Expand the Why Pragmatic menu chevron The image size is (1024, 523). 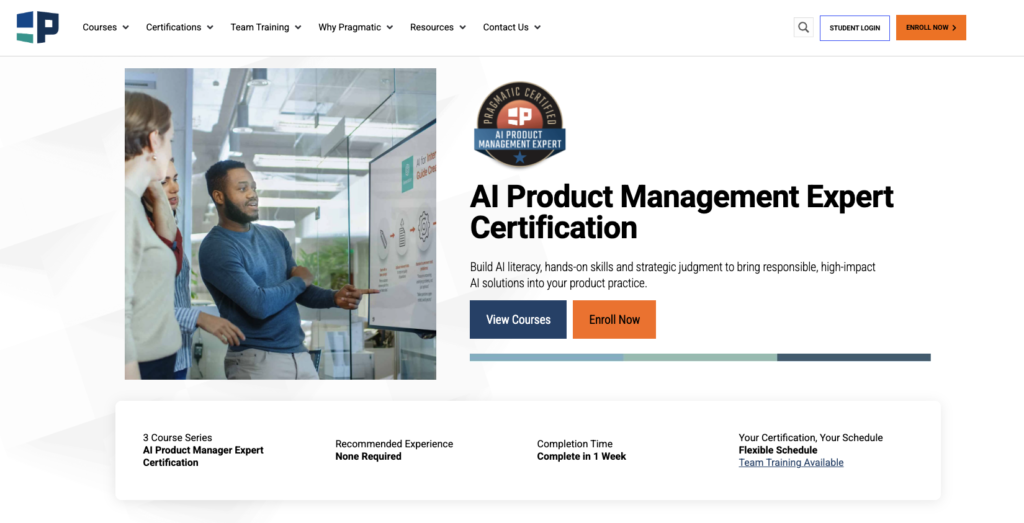tap(389, 27)
